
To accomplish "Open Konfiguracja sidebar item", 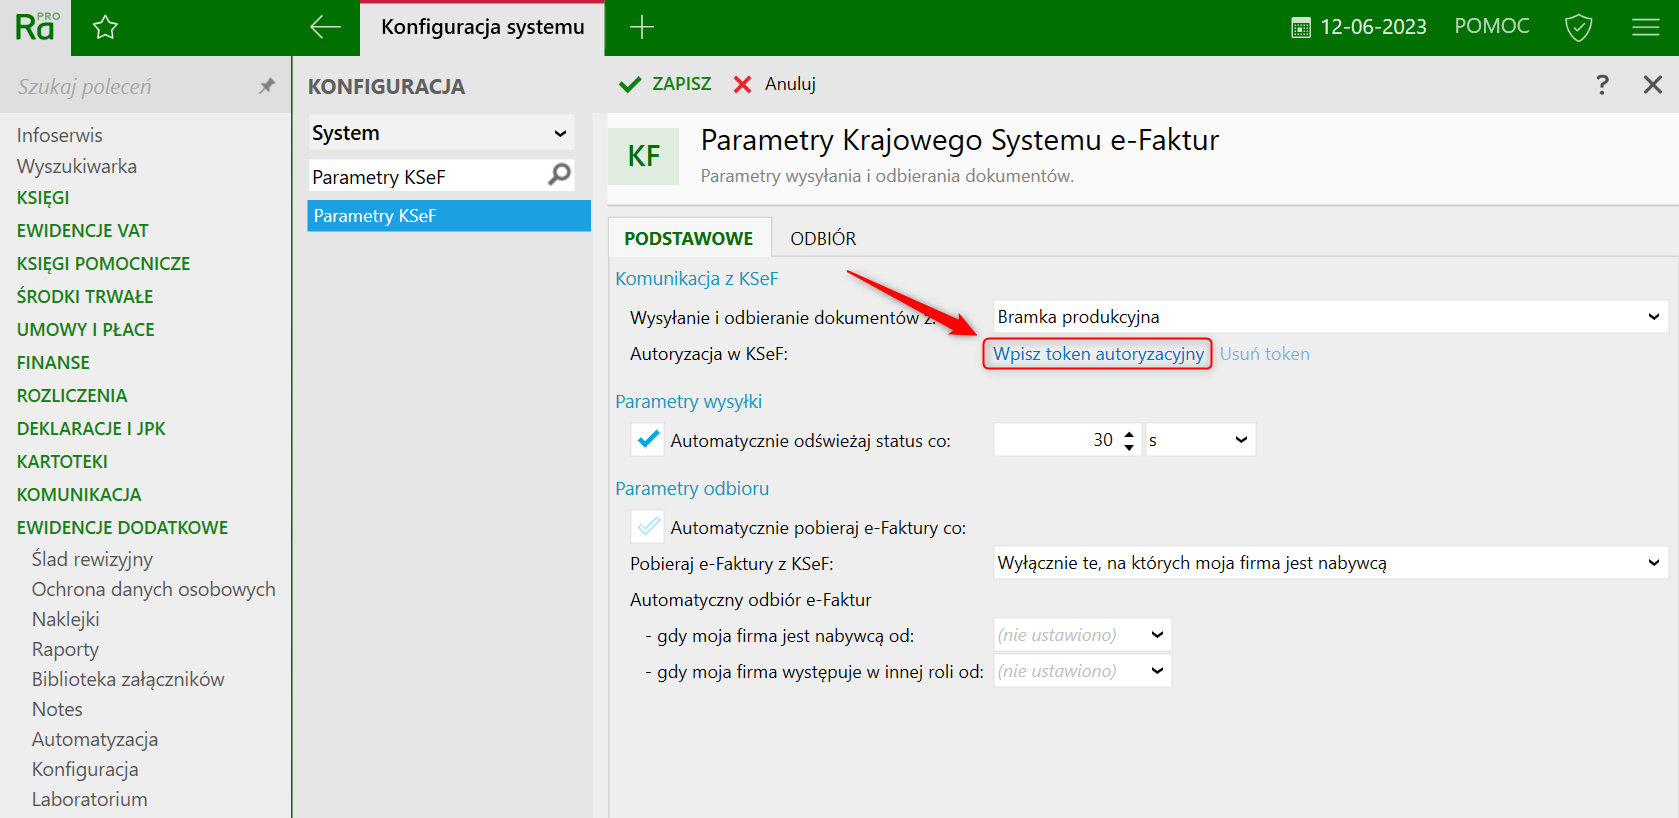I will (x=85, y=769).
